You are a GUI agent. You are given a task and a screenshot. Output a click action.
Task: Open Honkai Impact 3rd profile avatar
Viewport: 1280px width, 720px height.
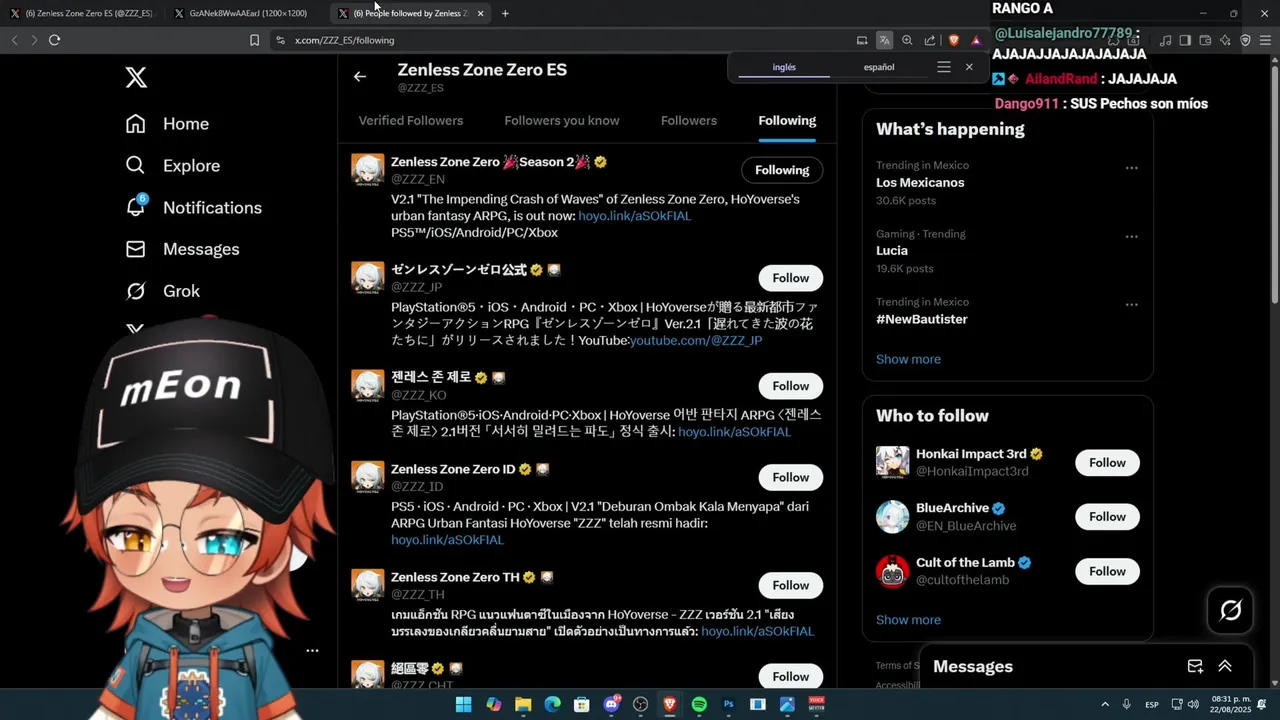click(x=893, y=462)
